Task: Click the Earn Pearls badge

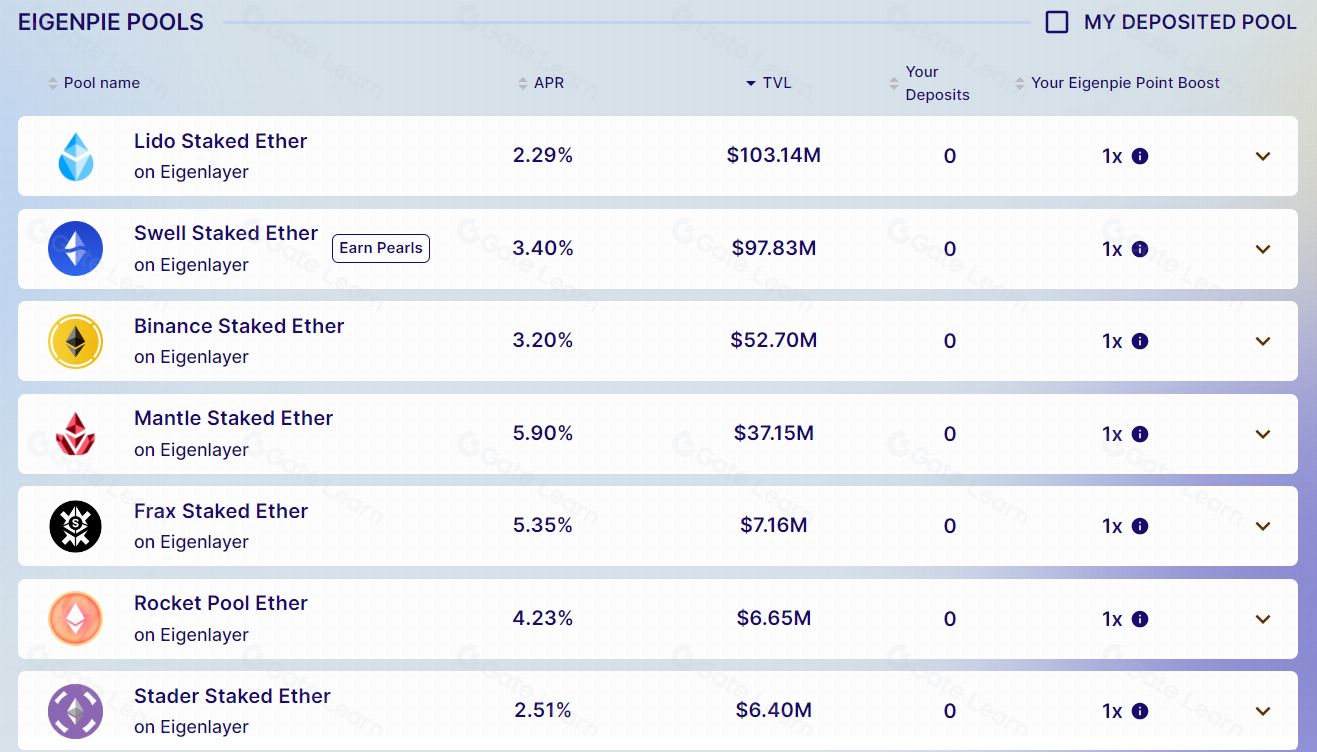Action: tap(381, 248)
